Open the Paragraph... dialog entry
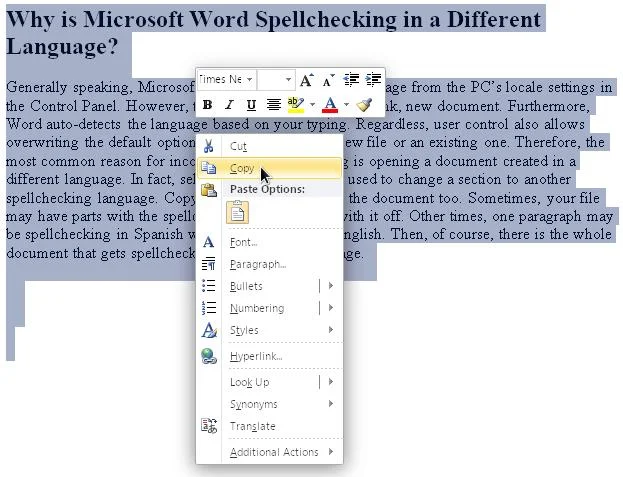 pyautogui.click(x=269, y=264)
